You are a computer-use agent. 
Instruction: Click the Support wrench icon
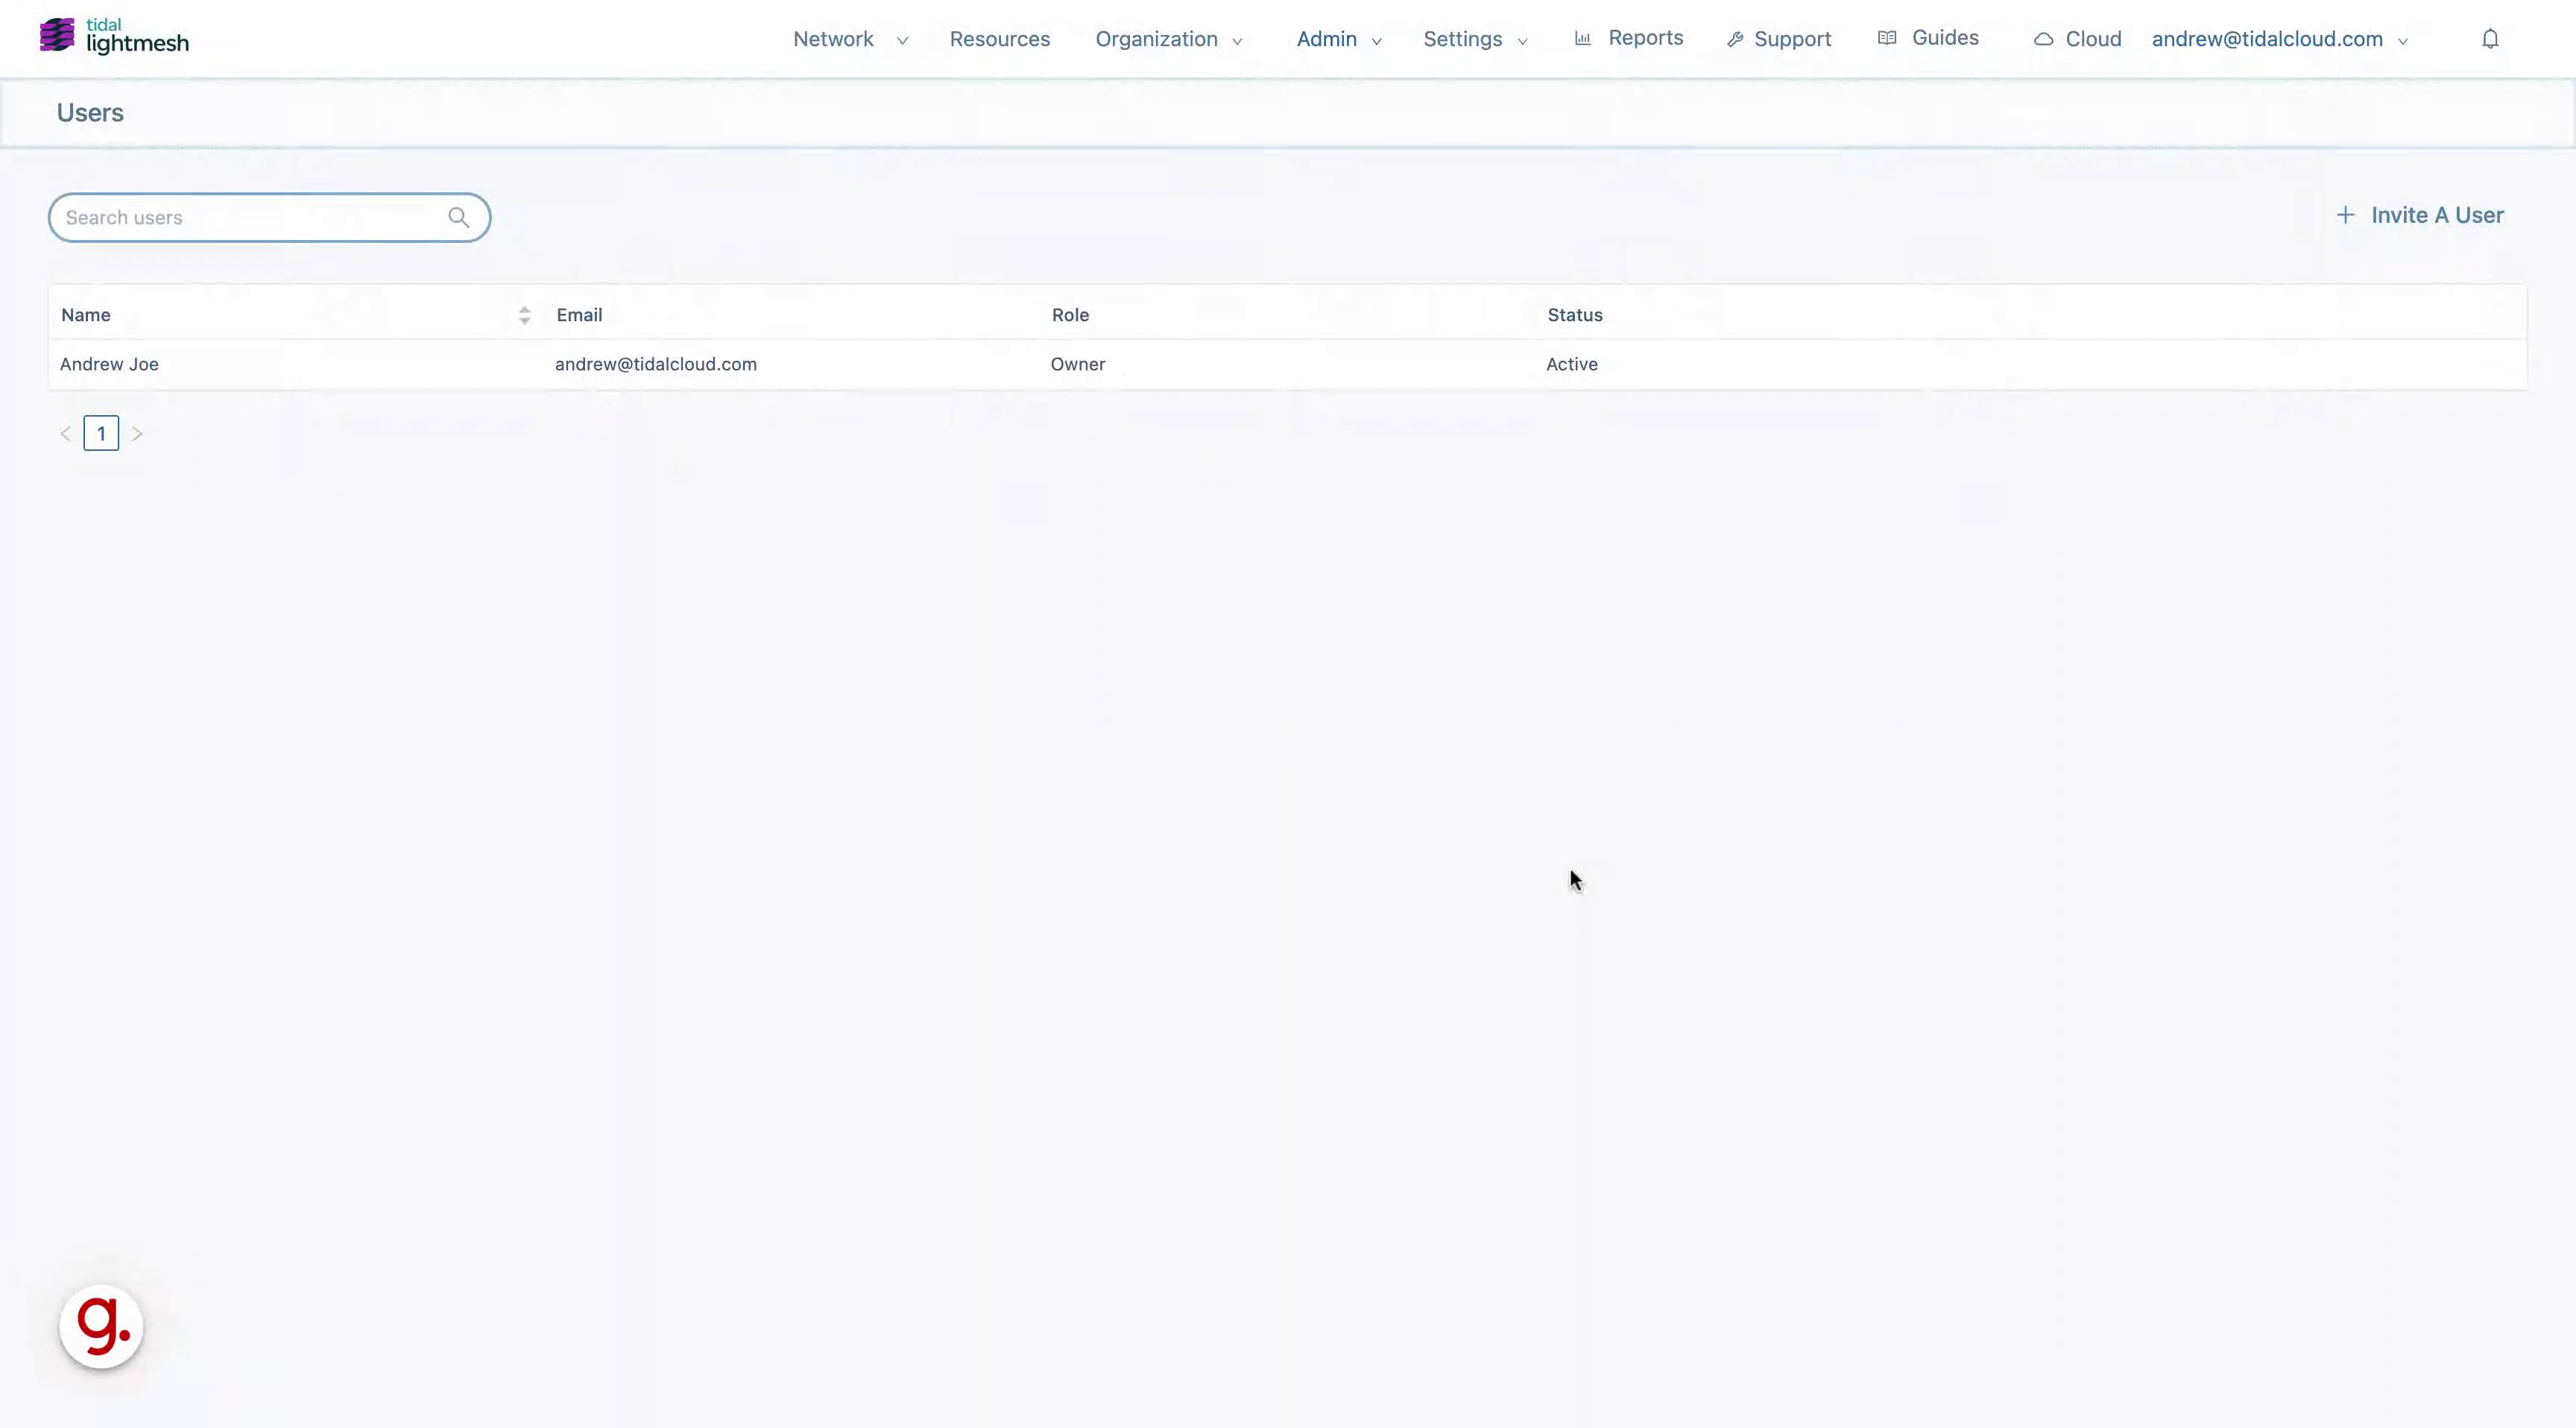pos(1735,38)
